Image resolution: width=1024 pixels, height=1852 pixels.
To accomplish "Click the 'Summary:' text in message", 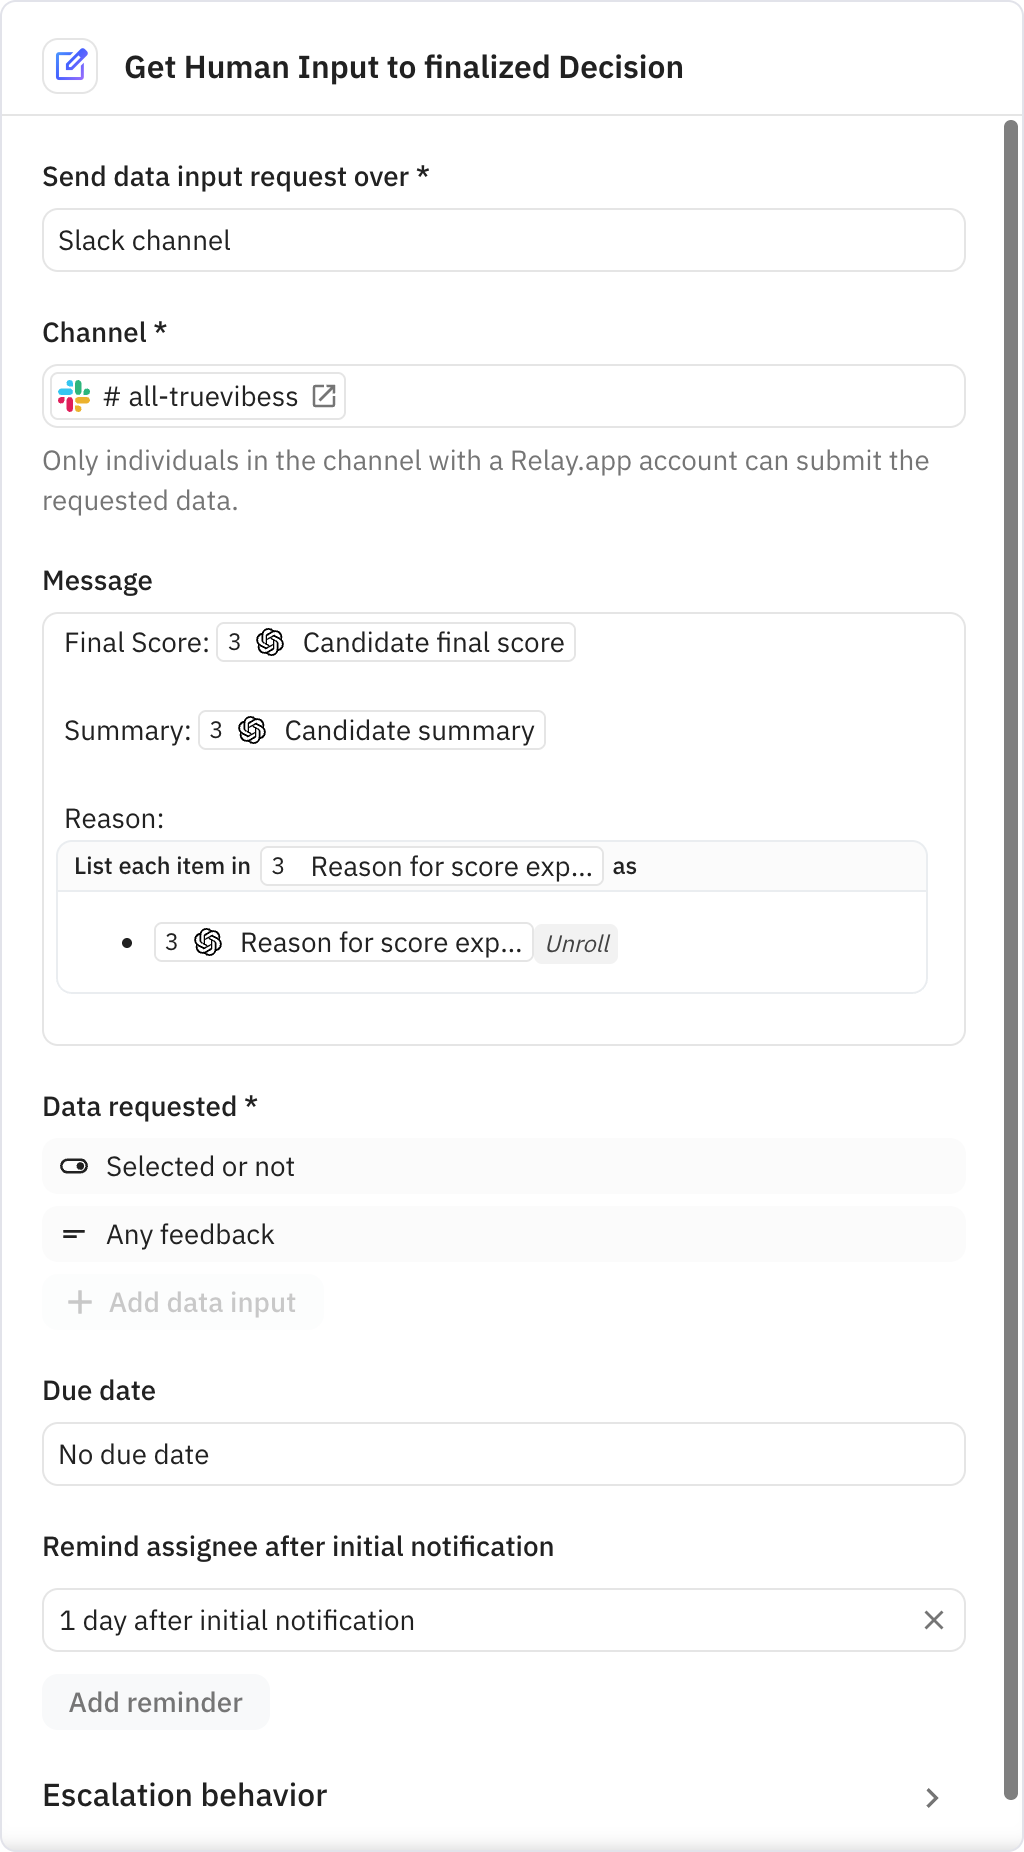I will [128, 730].
